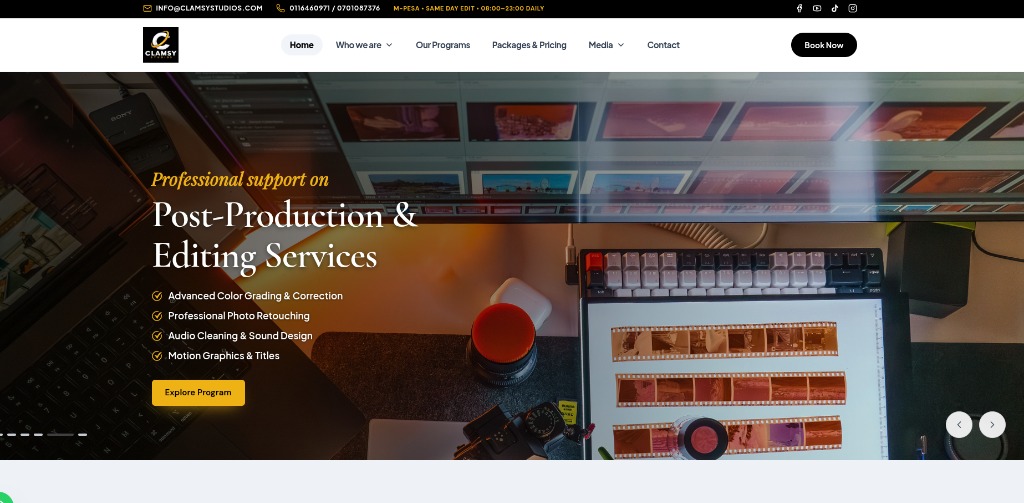Click the yellow Explore Program button
This screenshot has width=1024, height=503.
pyautogui.click(x=199, y=393)
